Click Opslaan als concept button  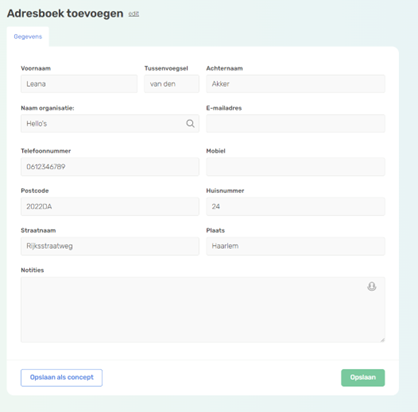pyautogui.click(x=62, y=378)
